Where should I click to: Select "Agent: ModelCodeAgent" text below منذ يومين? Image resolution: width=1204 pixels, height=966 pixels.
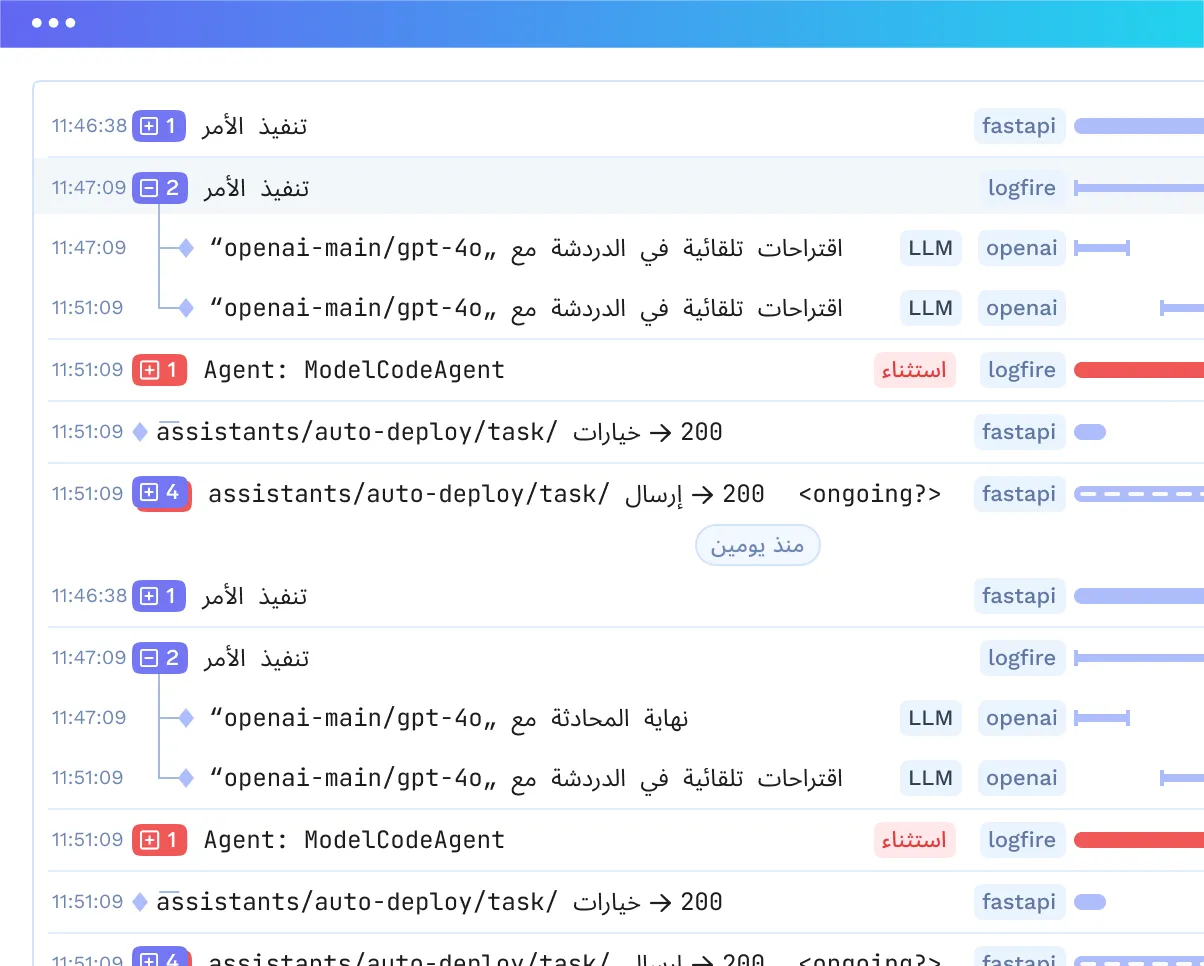click(354, 840)
